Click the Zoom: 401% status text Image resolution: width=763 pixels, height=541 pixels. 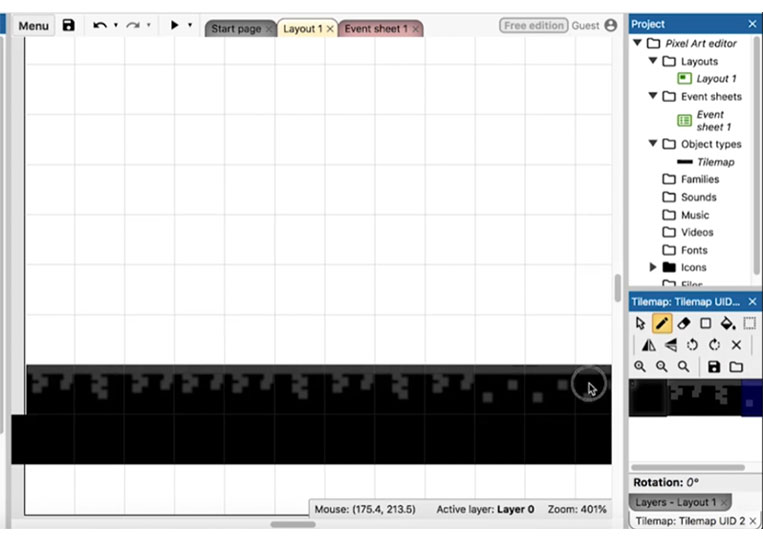point(577,509)
